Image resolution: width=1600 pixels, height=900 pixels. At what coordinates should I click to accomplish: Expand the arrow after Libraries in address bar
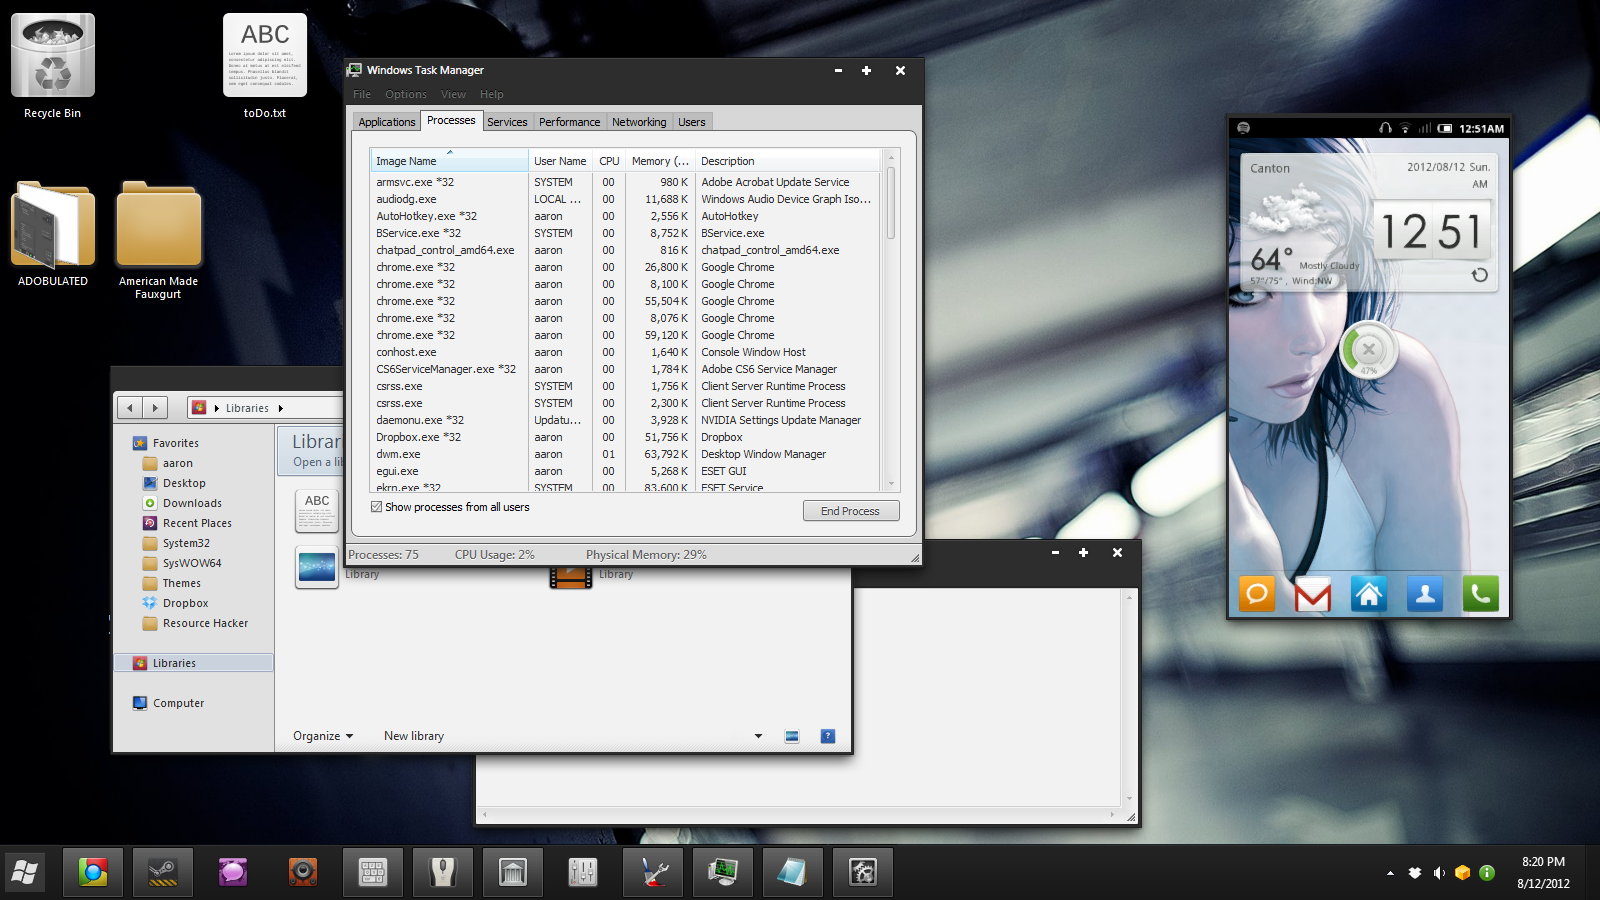pos(281,408)
